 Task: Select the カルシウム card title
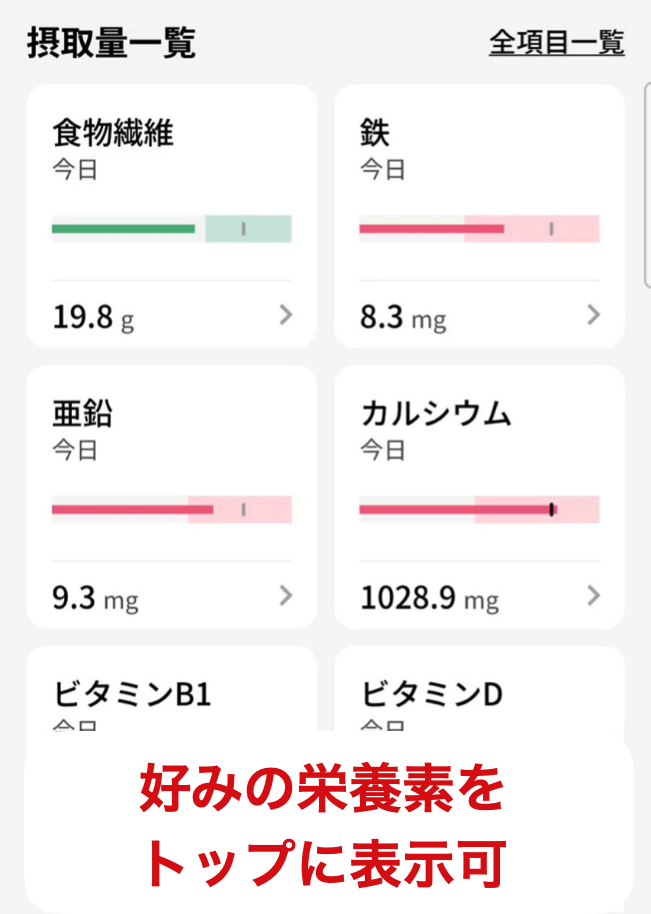coord(435,413)
